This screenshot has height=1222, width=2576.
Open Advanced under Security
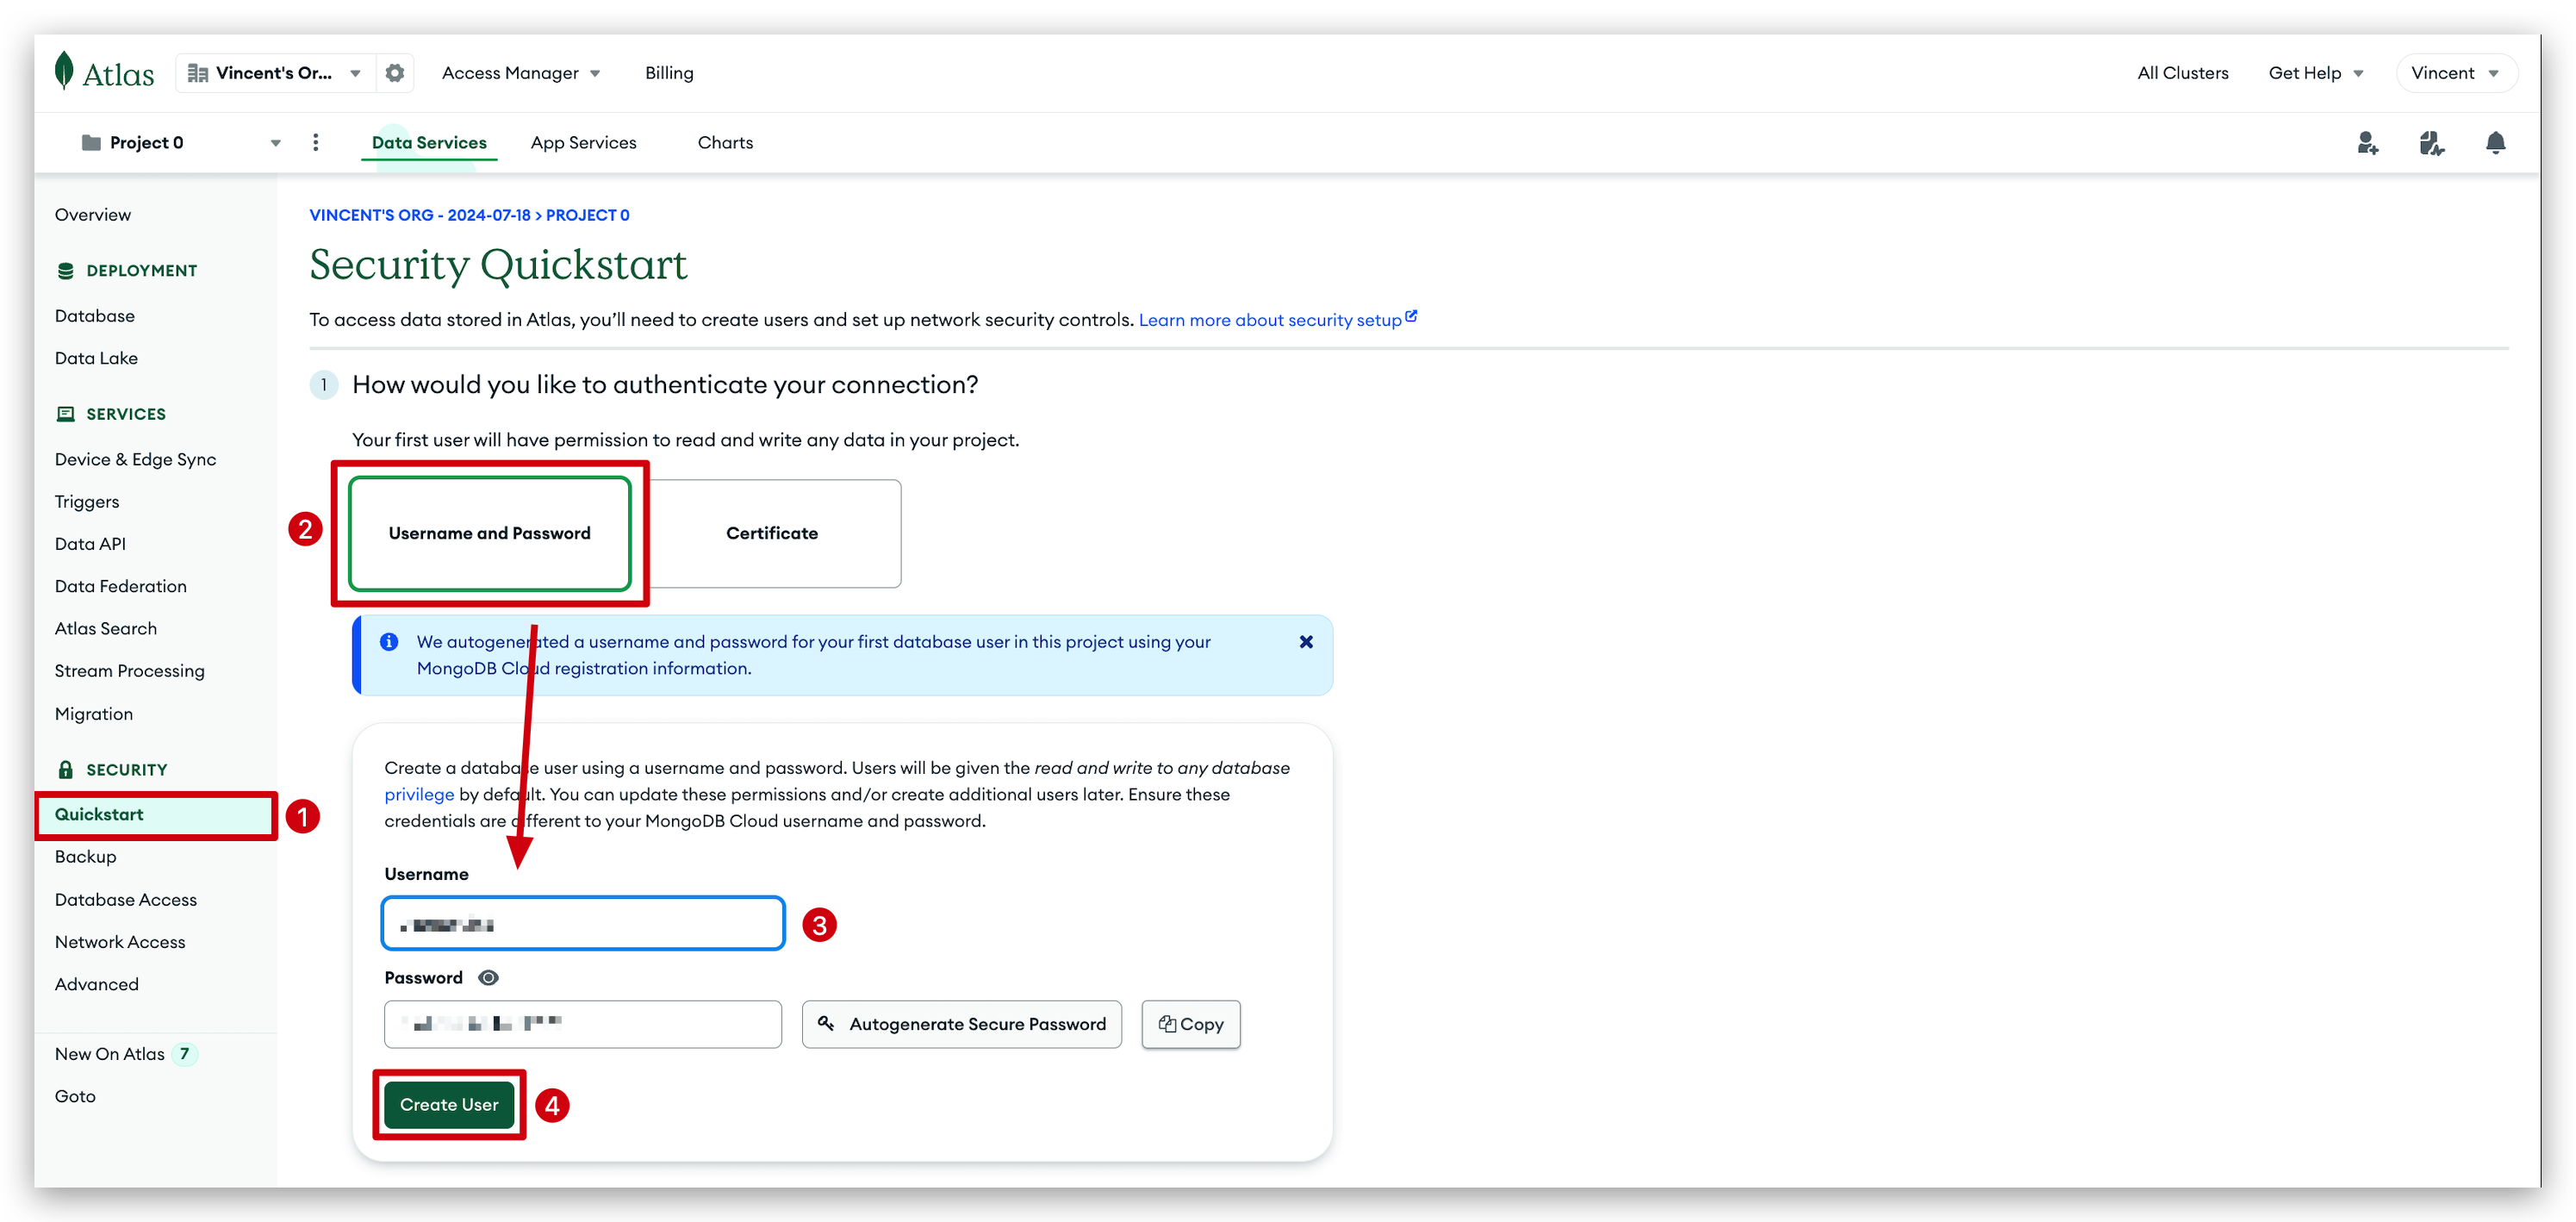pos(97,984)
